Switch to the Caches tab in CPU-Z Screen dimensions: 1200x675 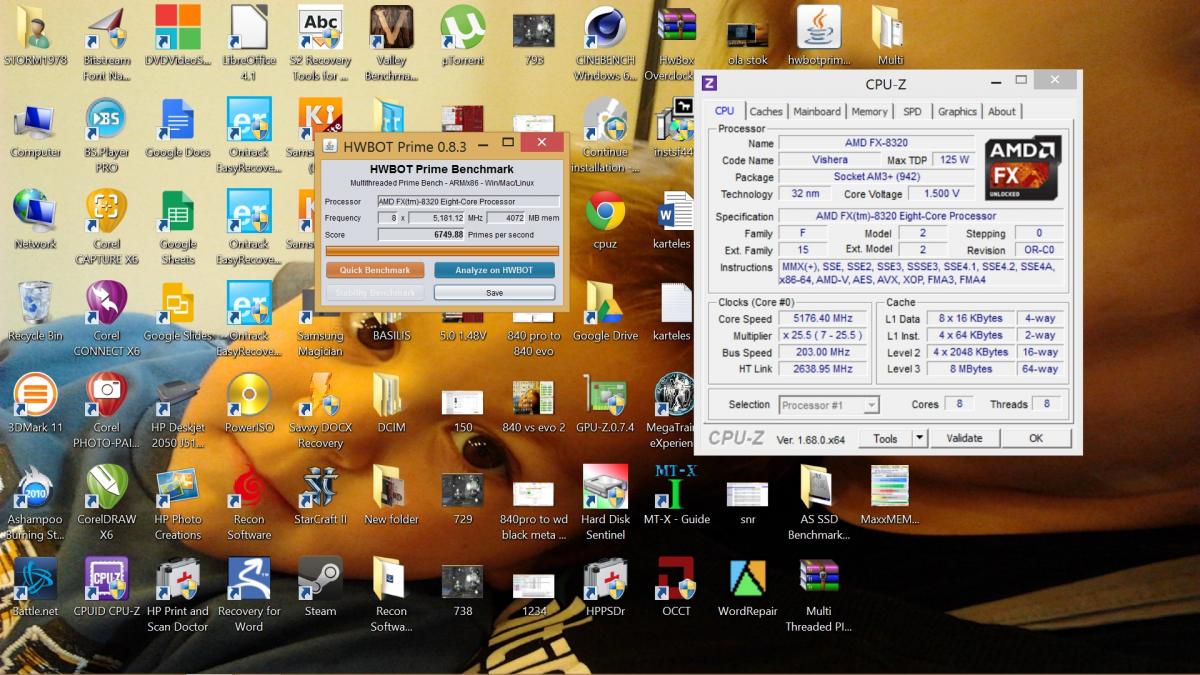coord(766,111)
